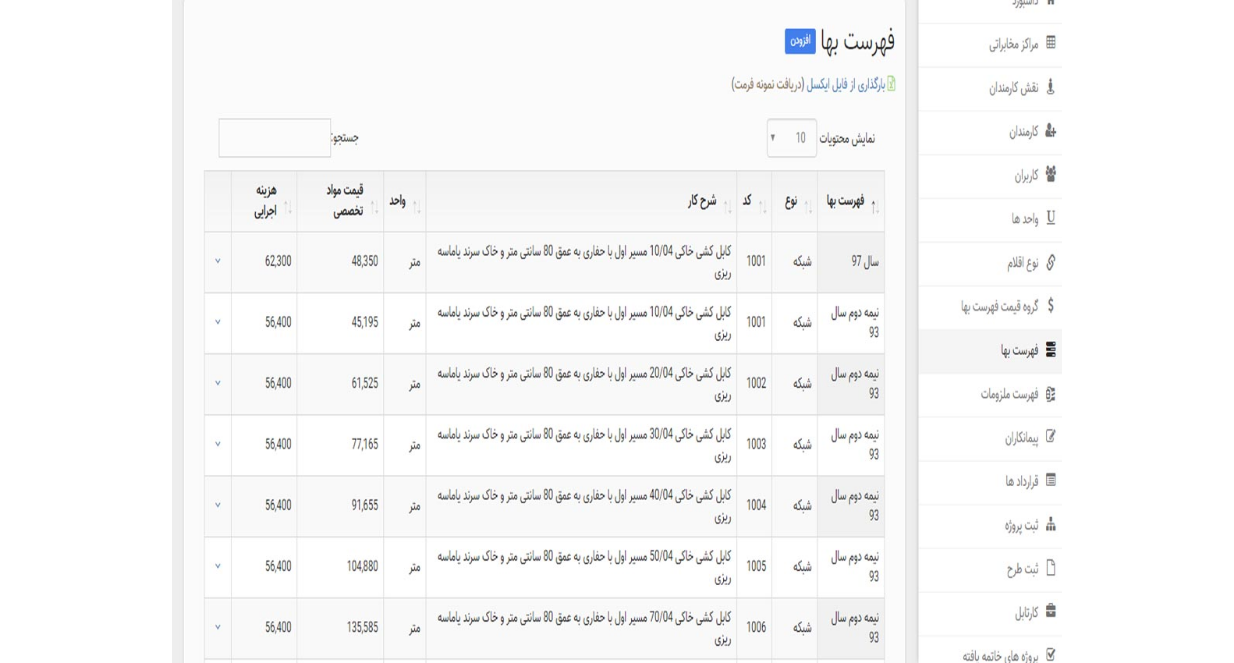The width and height of the screenshot is (1234, 663).
Task: Sort by فهرست بها column header
Action: point(851,201)
